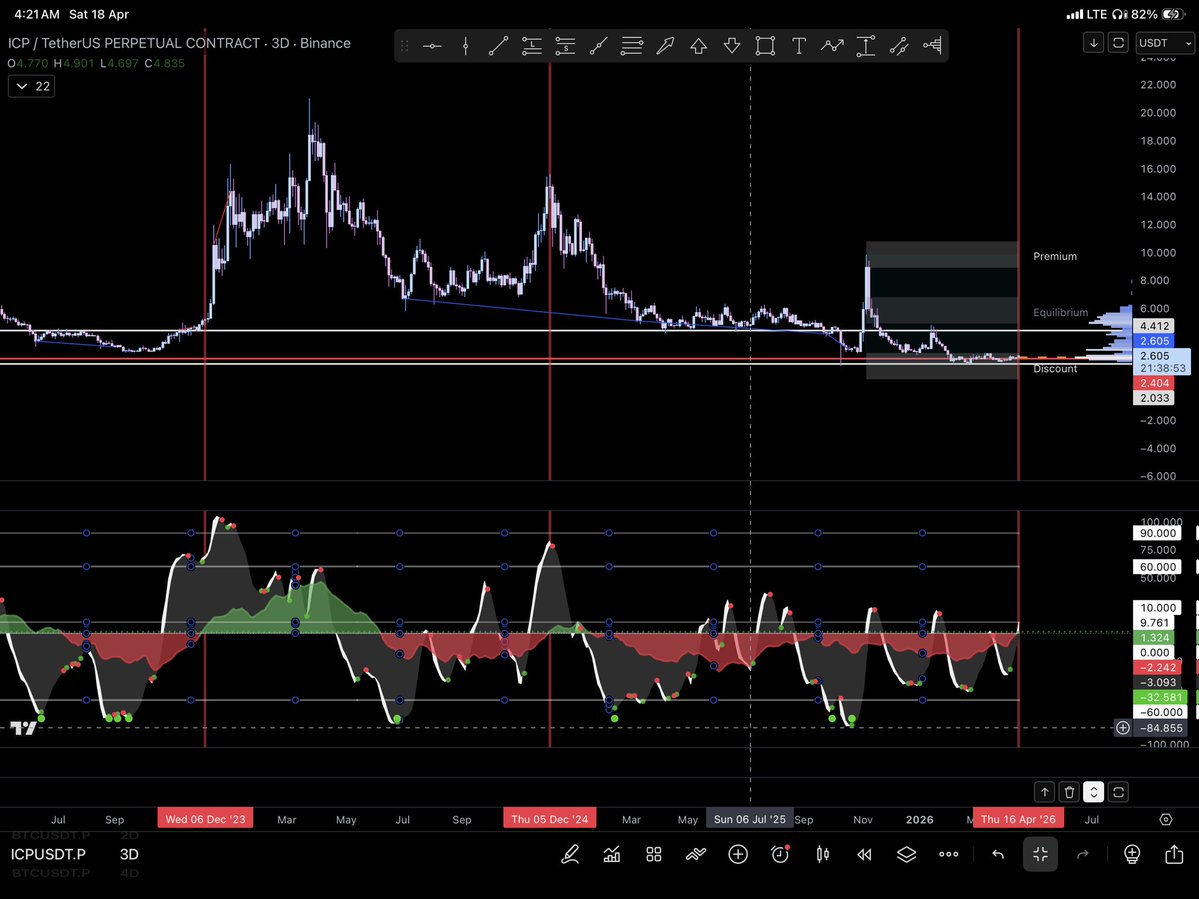
Task: Toggle pane maximize button above time axis
Action: pos(1093,792)
